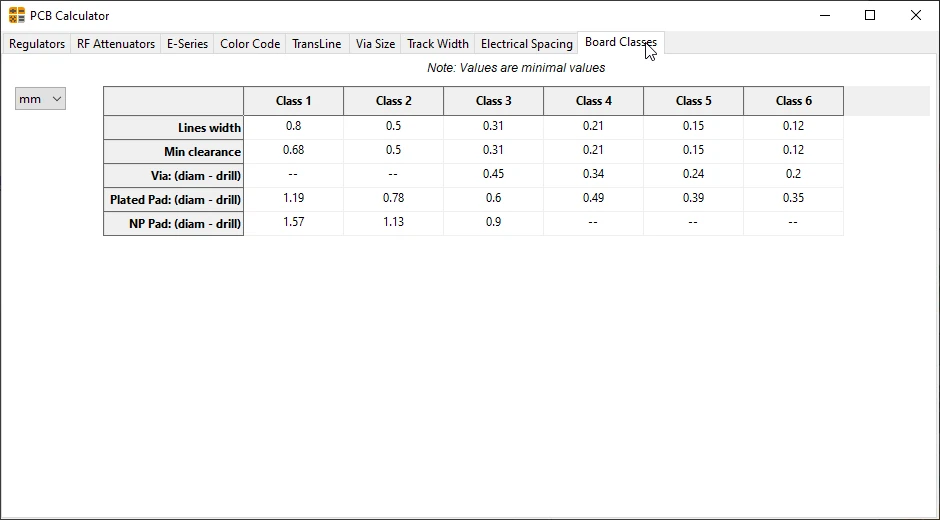Minimize the PCB Calculator window

point(825,15)
